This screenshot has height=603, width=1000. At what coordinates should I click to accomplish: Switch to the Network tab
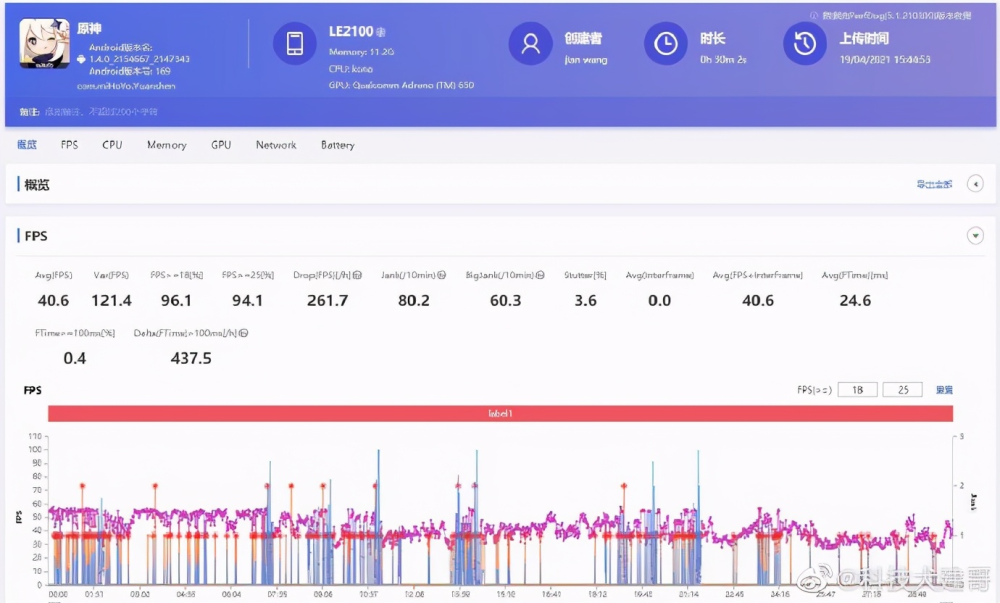(x=276, y=145)
